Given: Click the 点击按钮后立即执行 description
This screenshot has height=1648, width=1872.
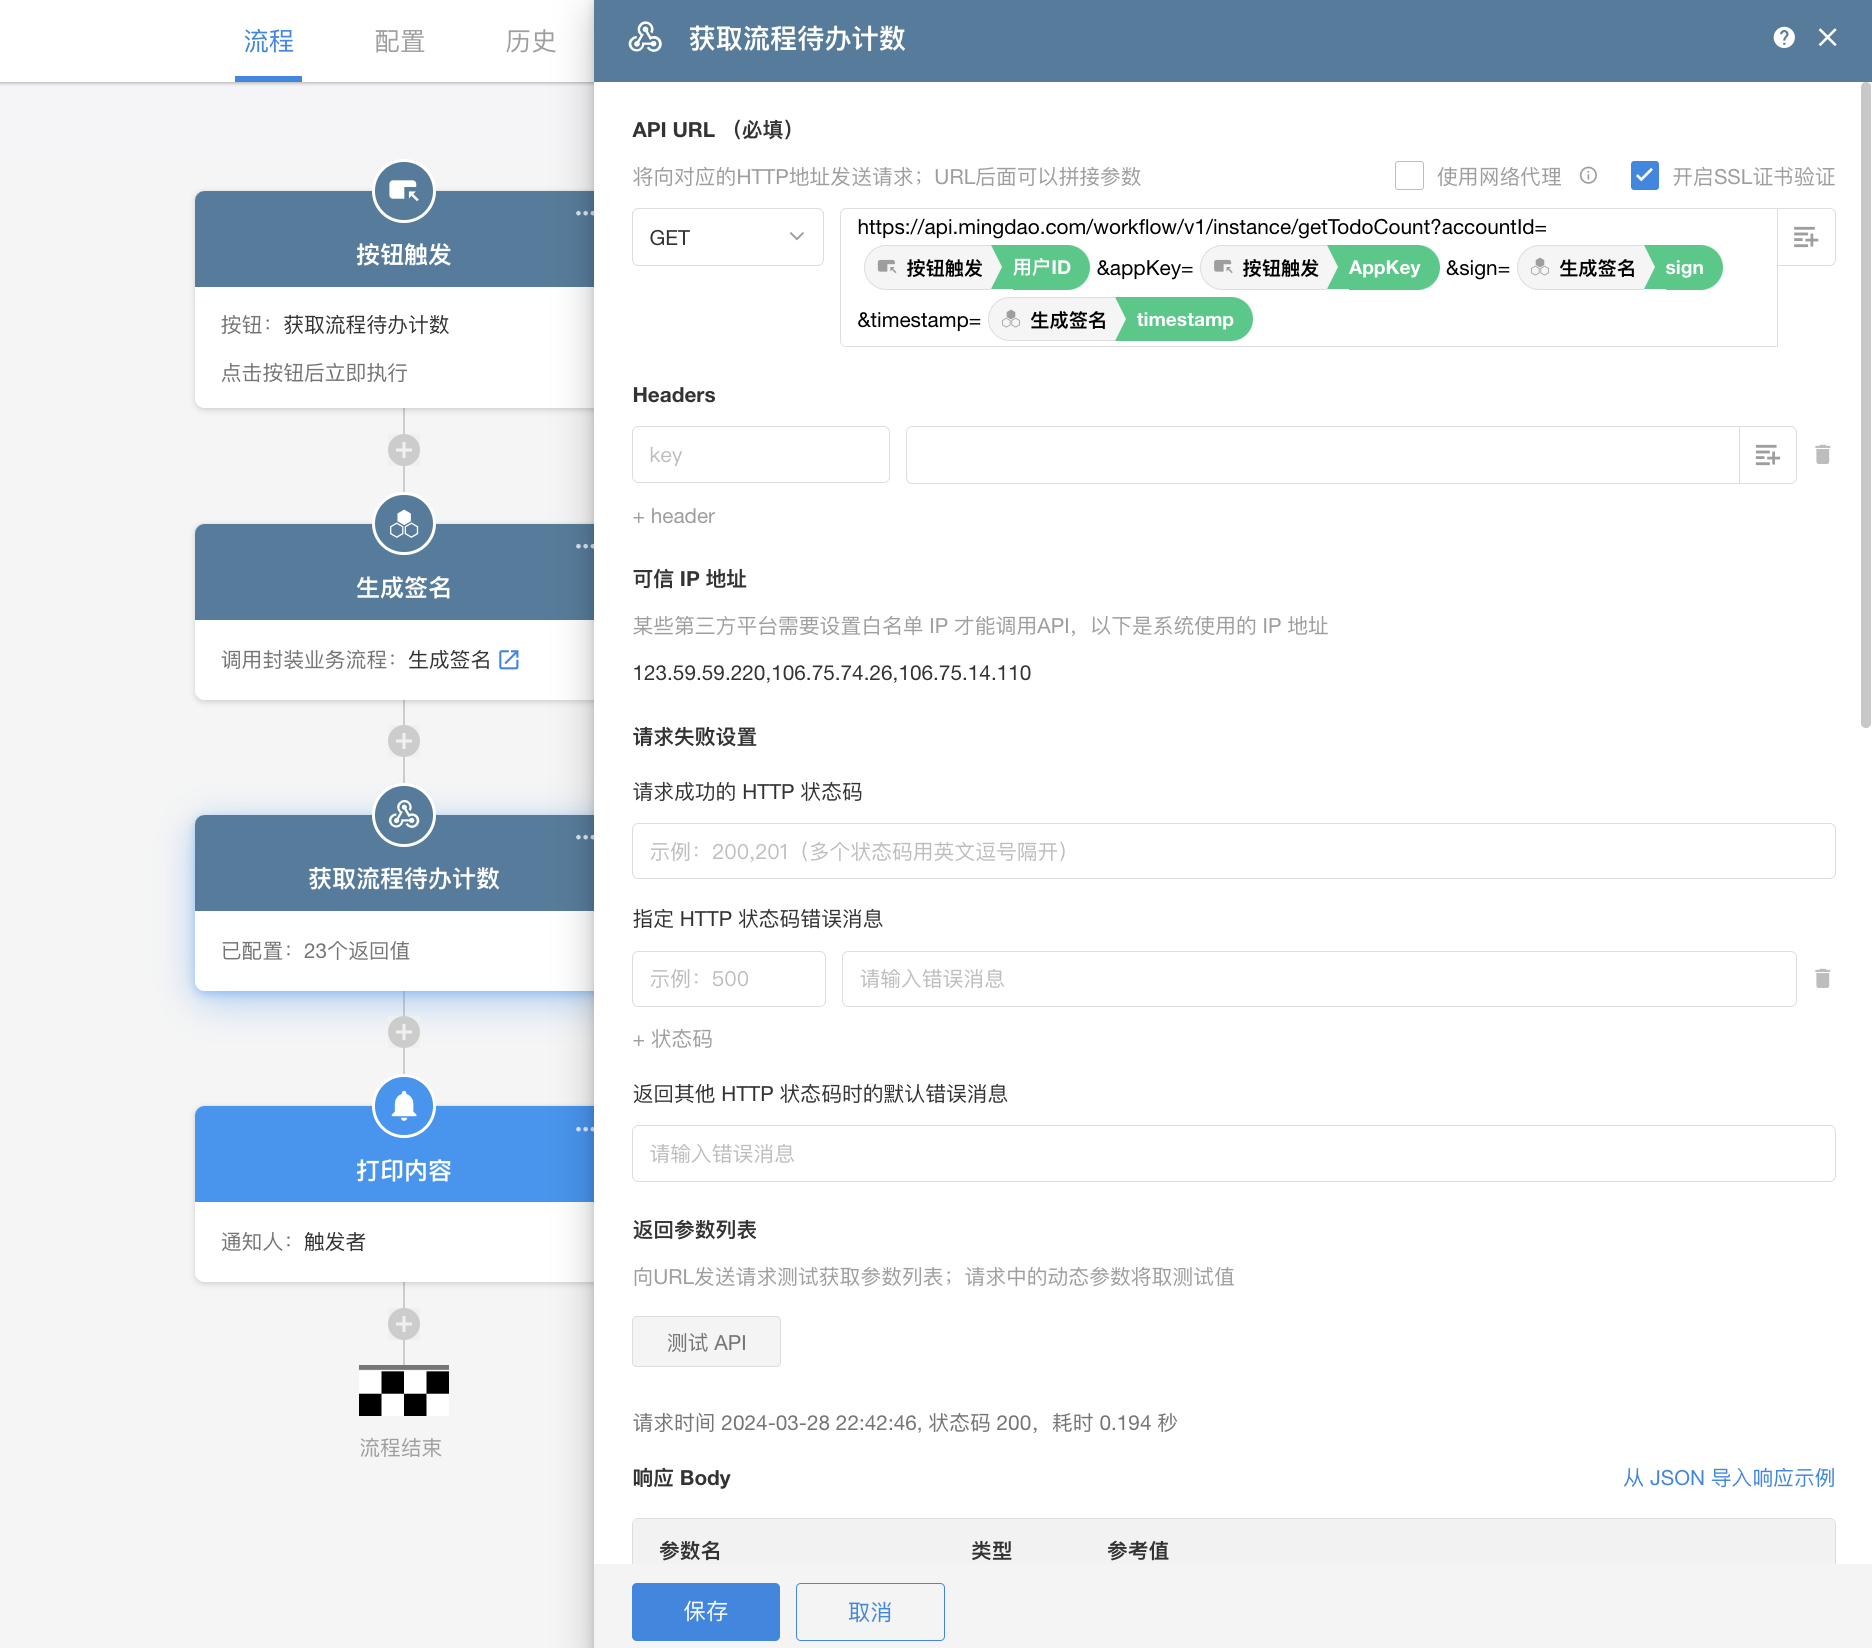Looking at the screenshot, I should pos(314,373).
